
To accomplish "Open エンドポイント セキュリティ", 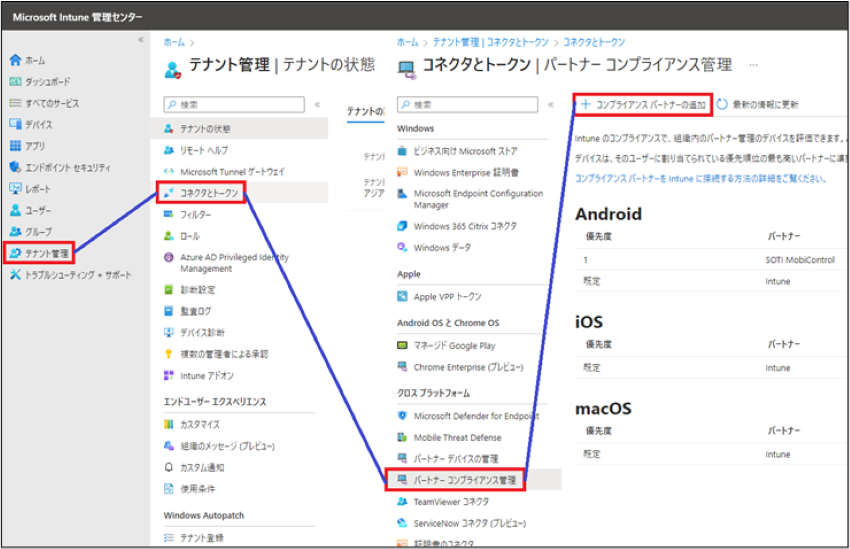I will pos(60,167).
